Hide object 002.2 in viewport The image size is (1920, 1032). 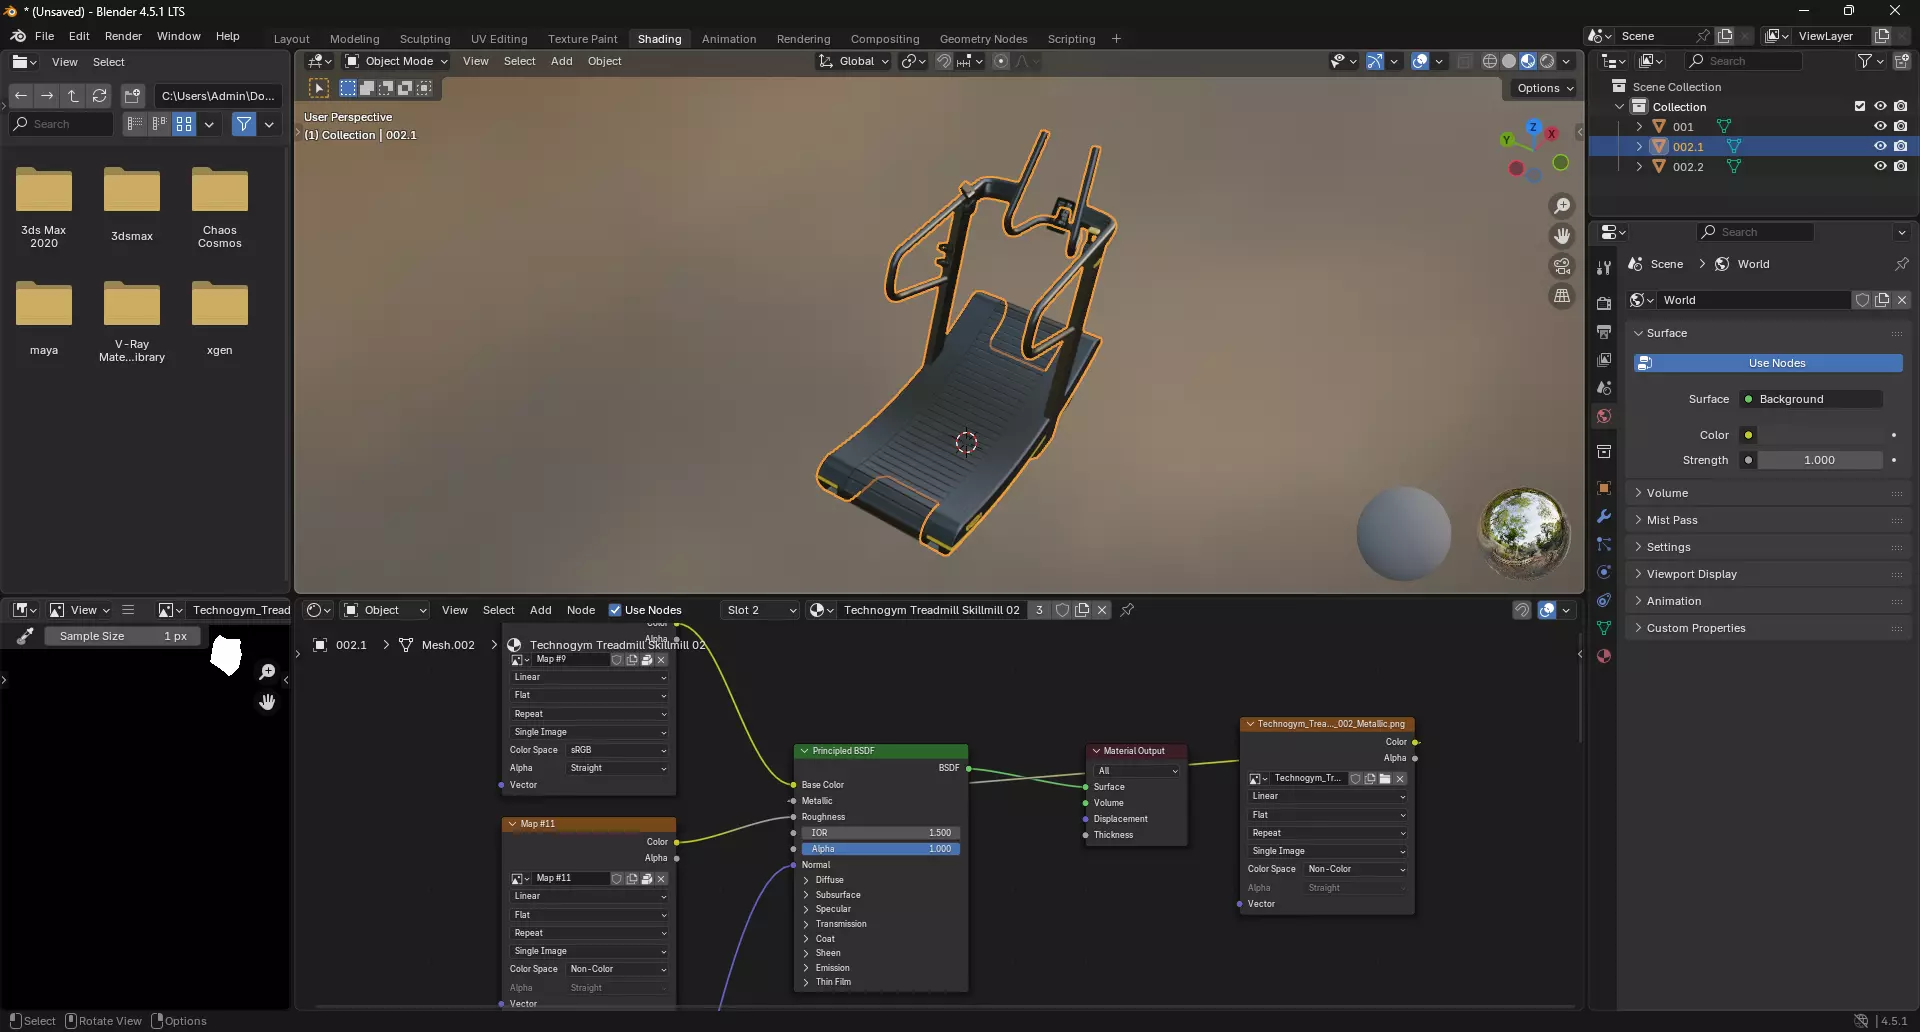[1880, 167]
